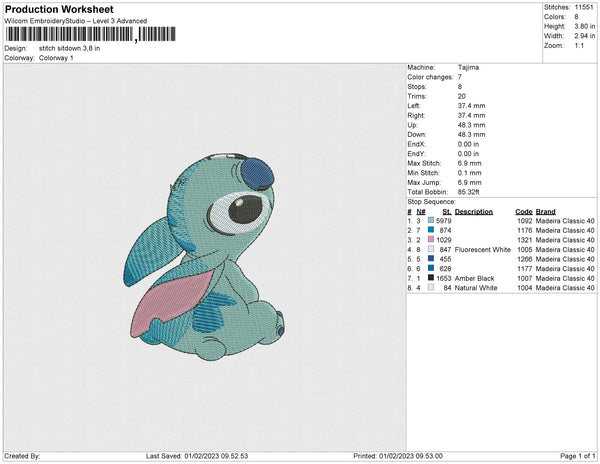Select the blue swatch for code 1176

coord(431,230)
